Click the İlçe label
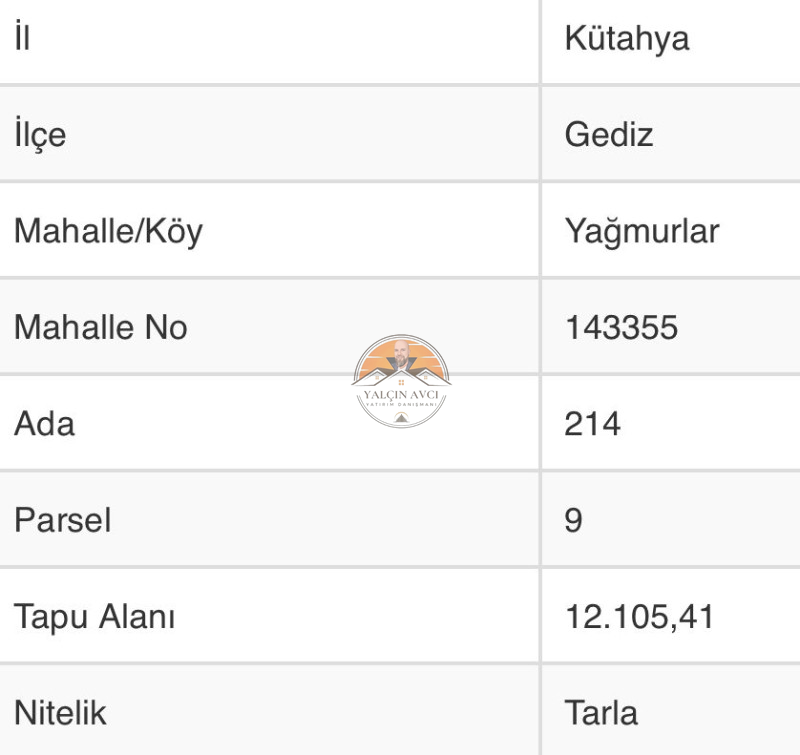Screen dimensions: 800x755 click(x=40, y=135)
